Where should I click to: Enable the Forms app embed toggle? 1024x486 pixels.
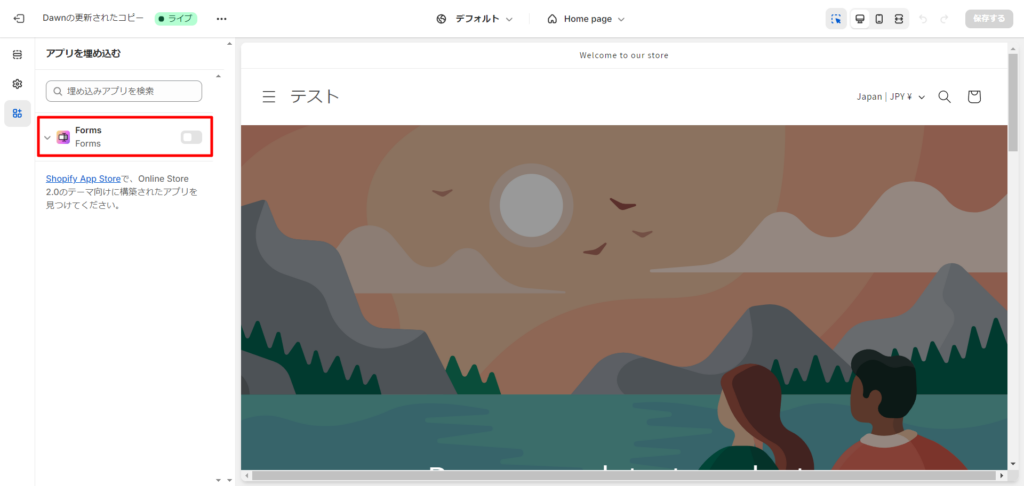[x=191, y=137]
